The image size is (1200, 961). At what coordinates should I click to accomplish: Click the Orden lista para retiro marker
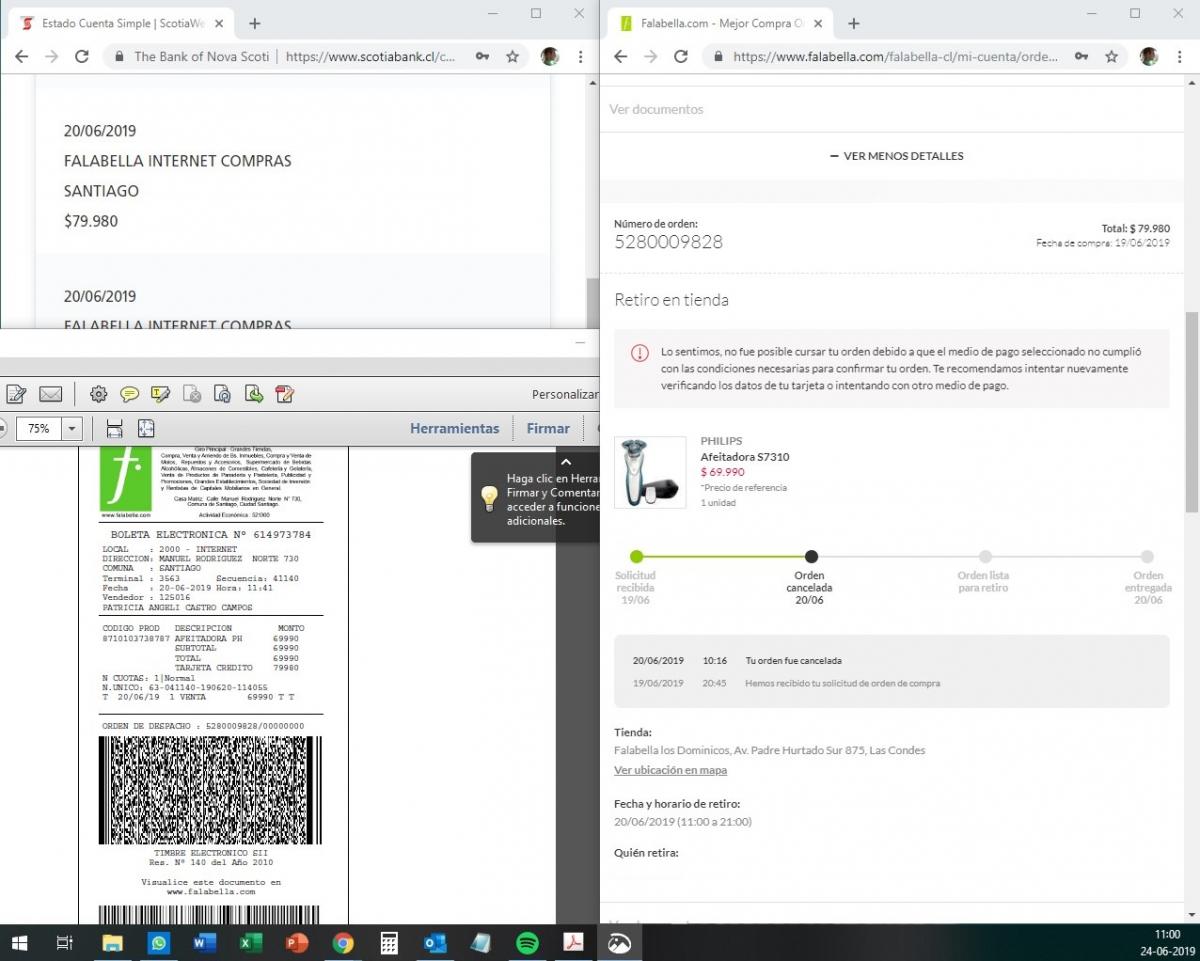click(x=985, y=557)
